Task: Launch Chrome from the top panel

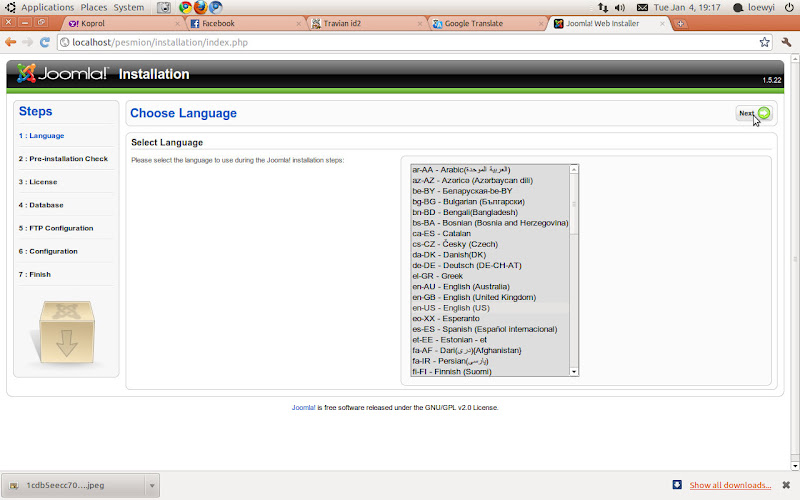Action: pos(185,7)
